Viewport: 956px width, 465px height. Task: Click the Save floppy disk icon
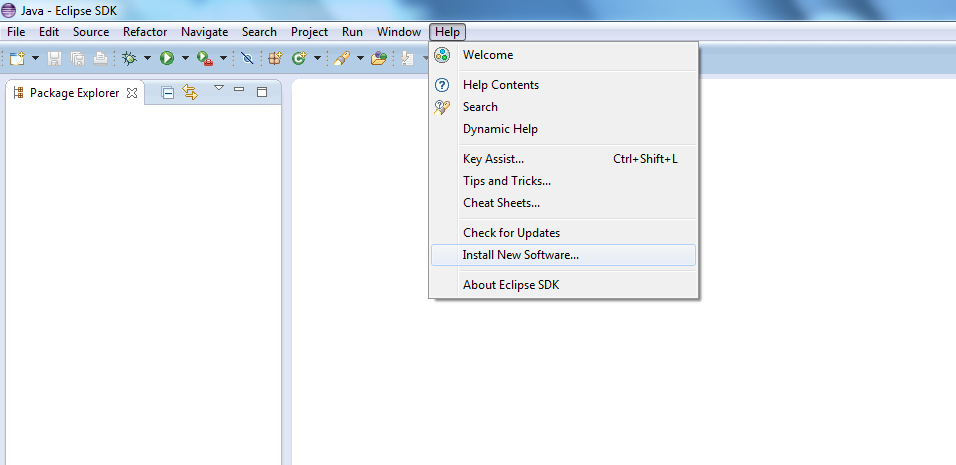click(55, 59)
